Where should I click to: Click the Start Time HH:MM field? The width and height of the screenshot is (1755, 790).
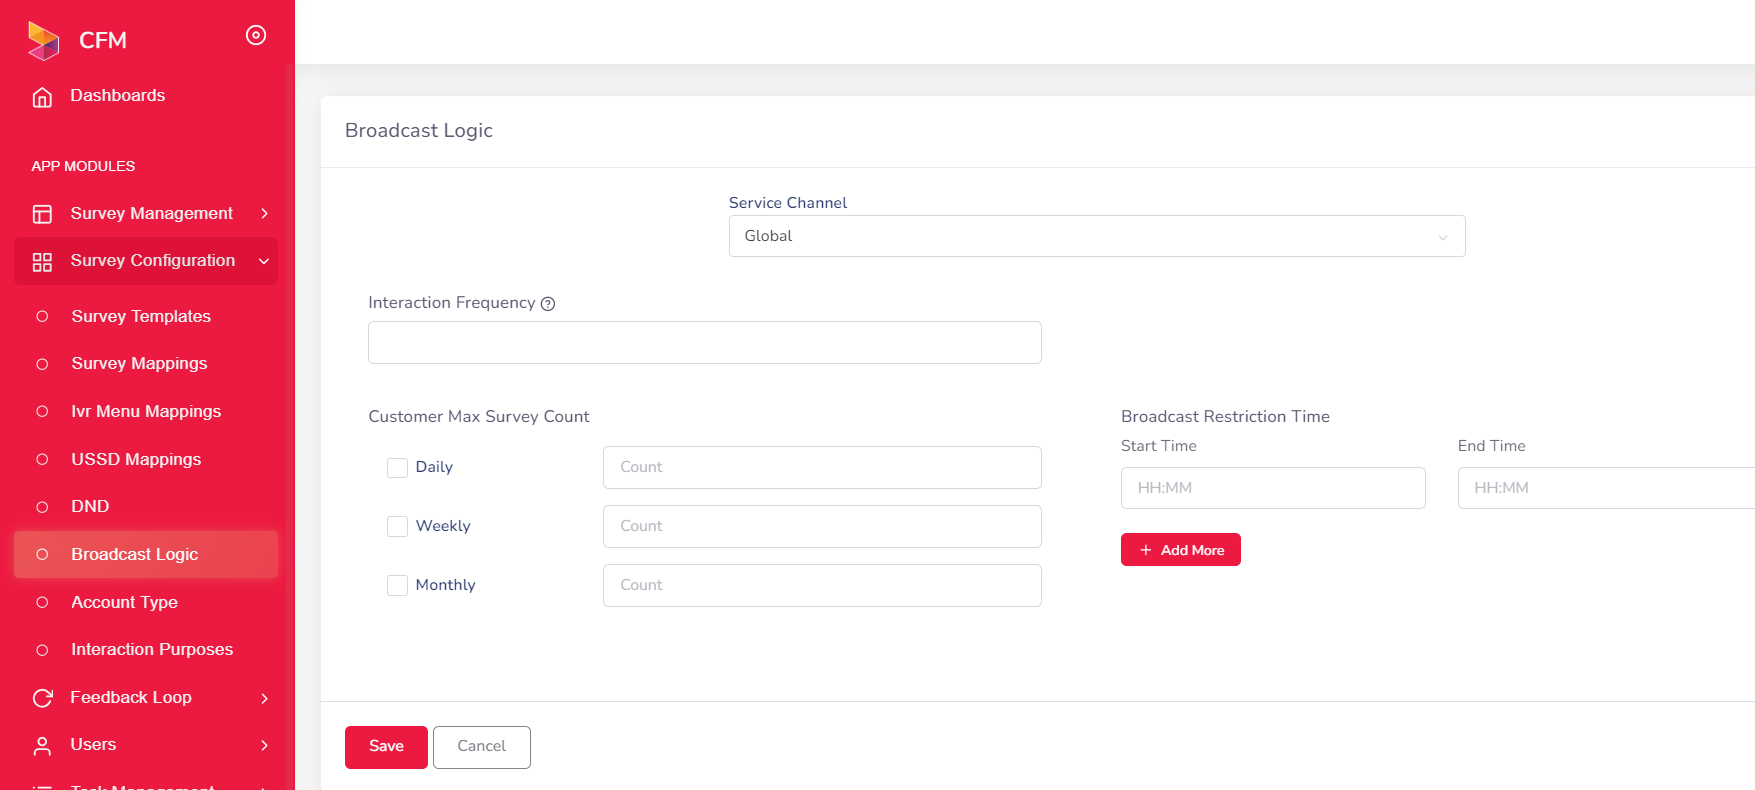tap(1272, 488)
